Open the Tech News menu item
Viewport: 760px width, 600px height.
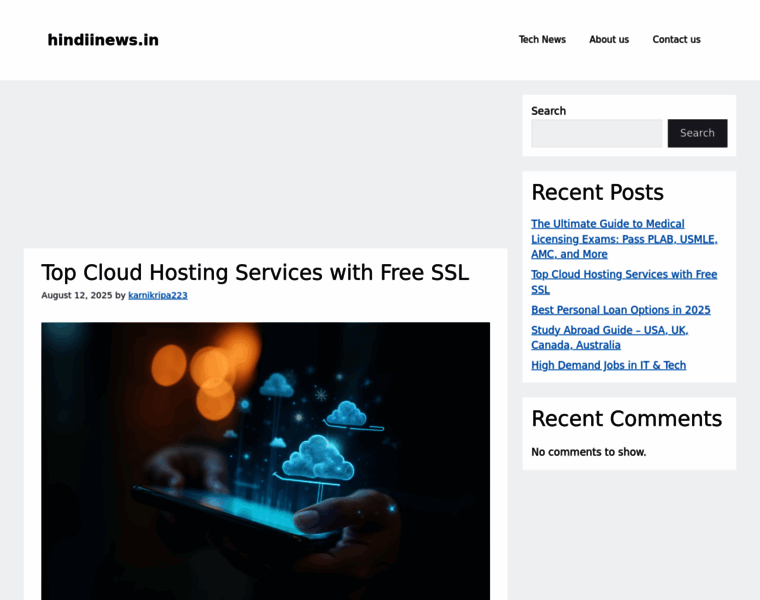pos(542,40)
